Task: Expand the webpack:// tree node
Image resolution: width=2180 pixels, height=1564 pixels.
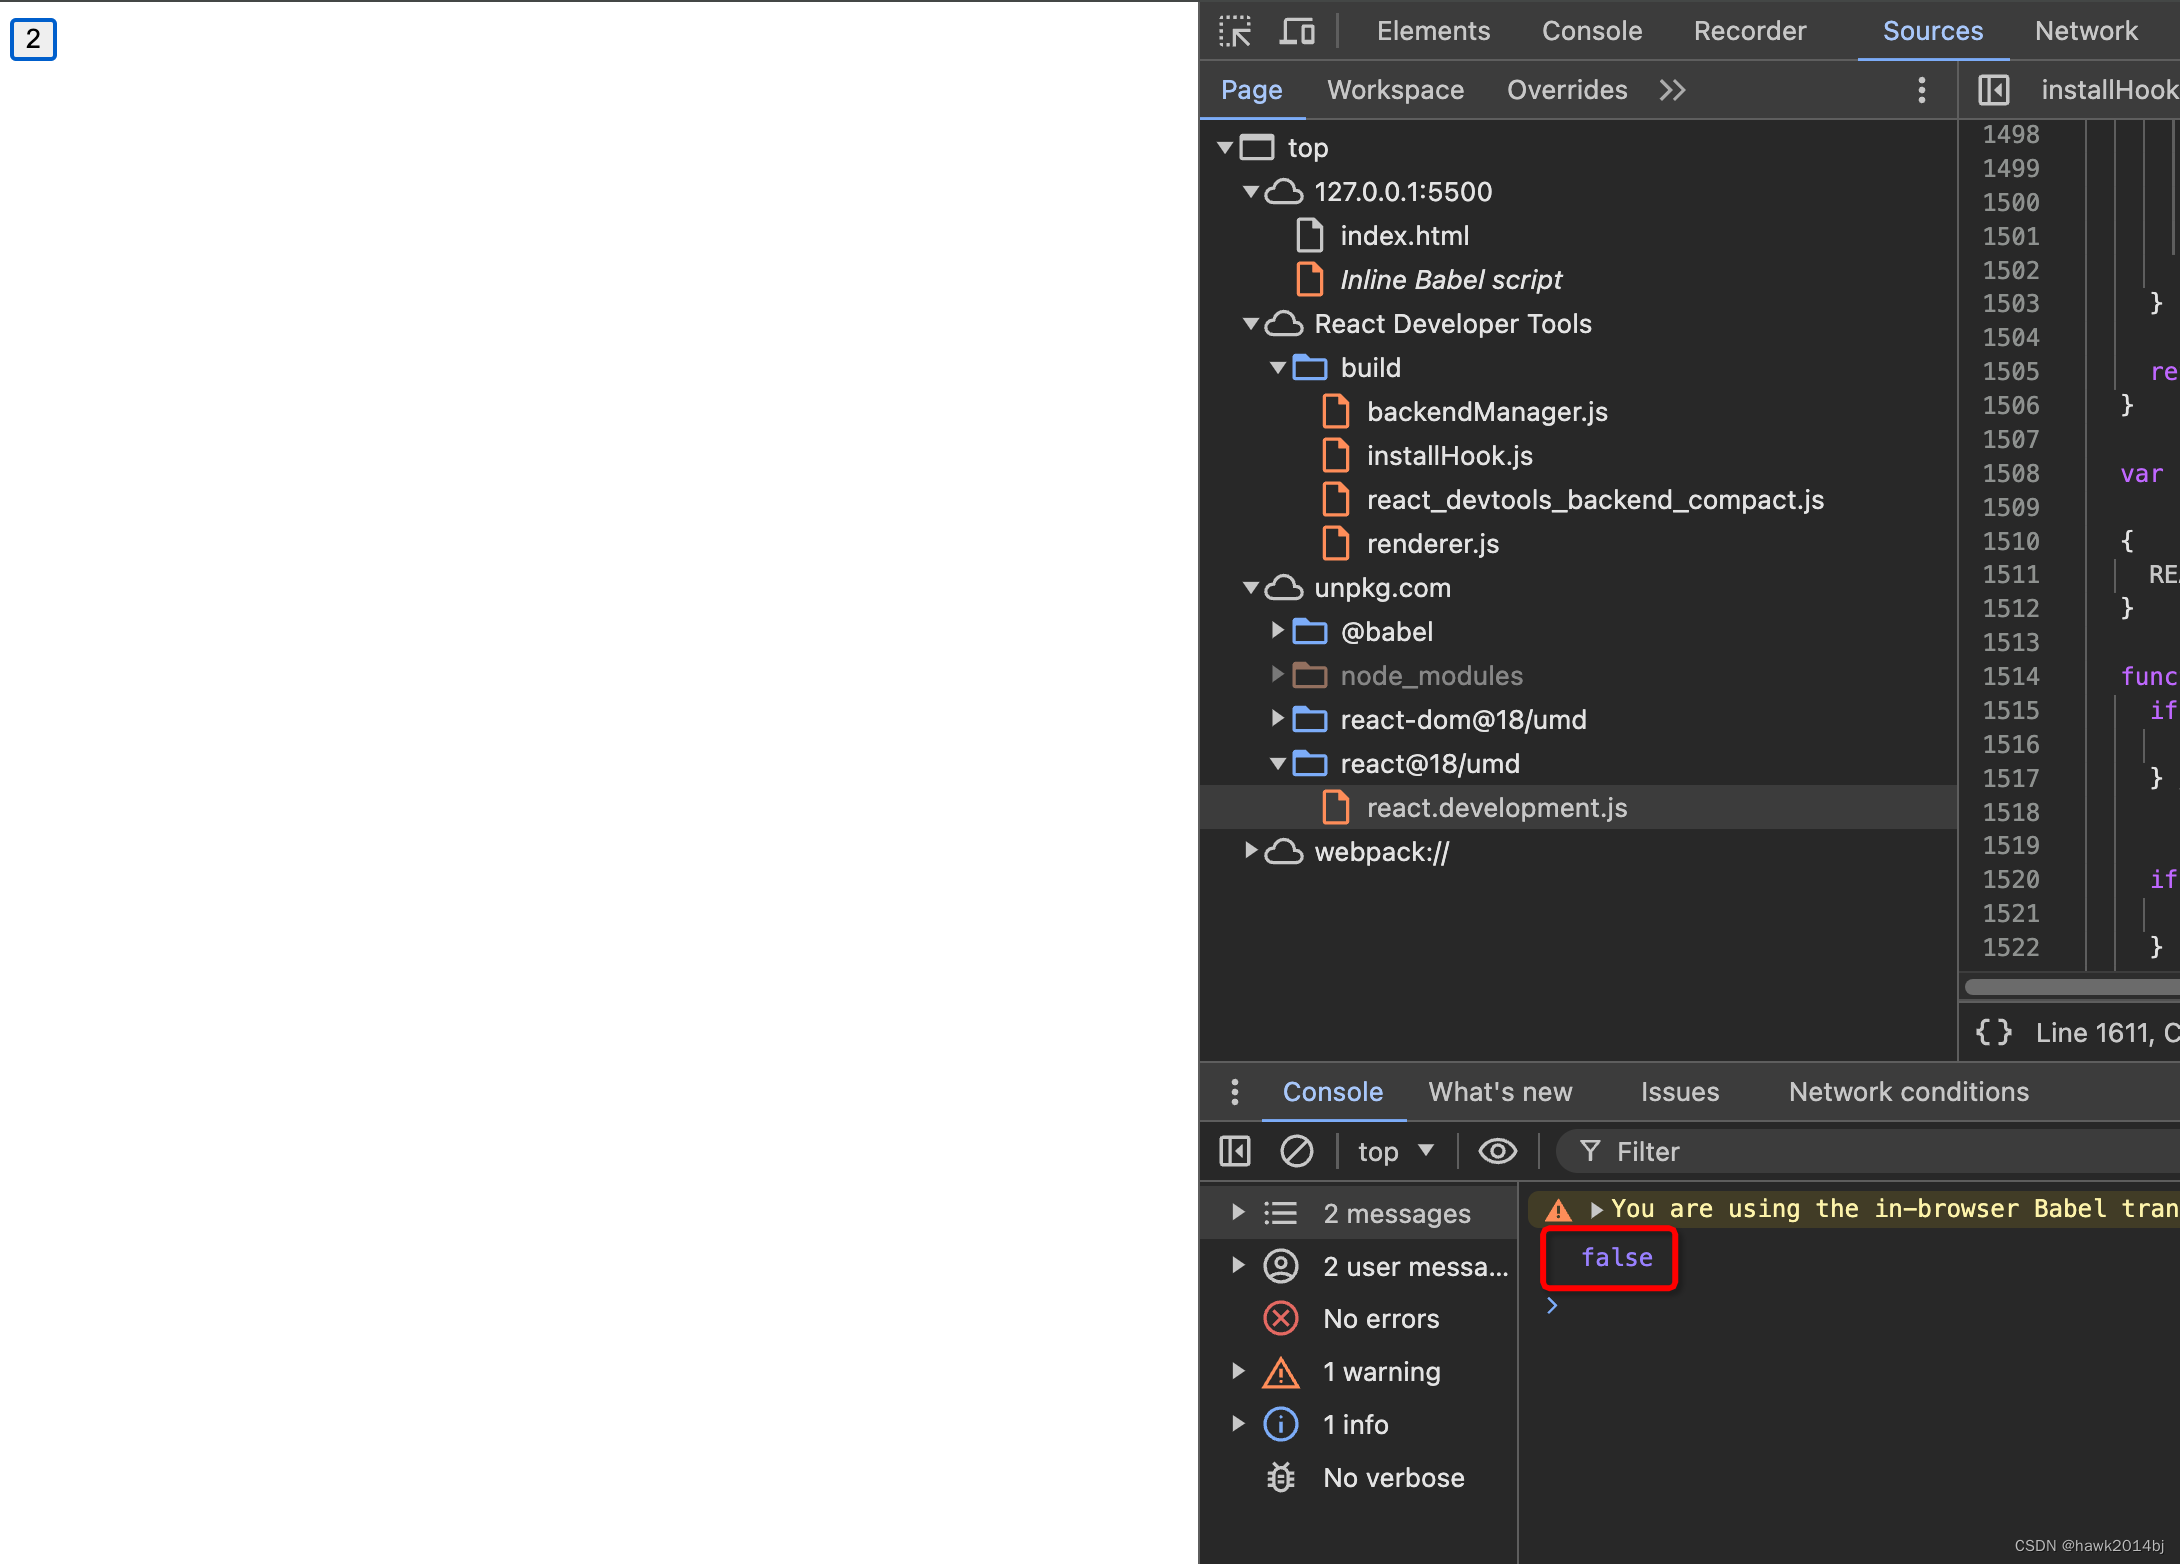Action: pyautogui.click(x=1250, y=851)
